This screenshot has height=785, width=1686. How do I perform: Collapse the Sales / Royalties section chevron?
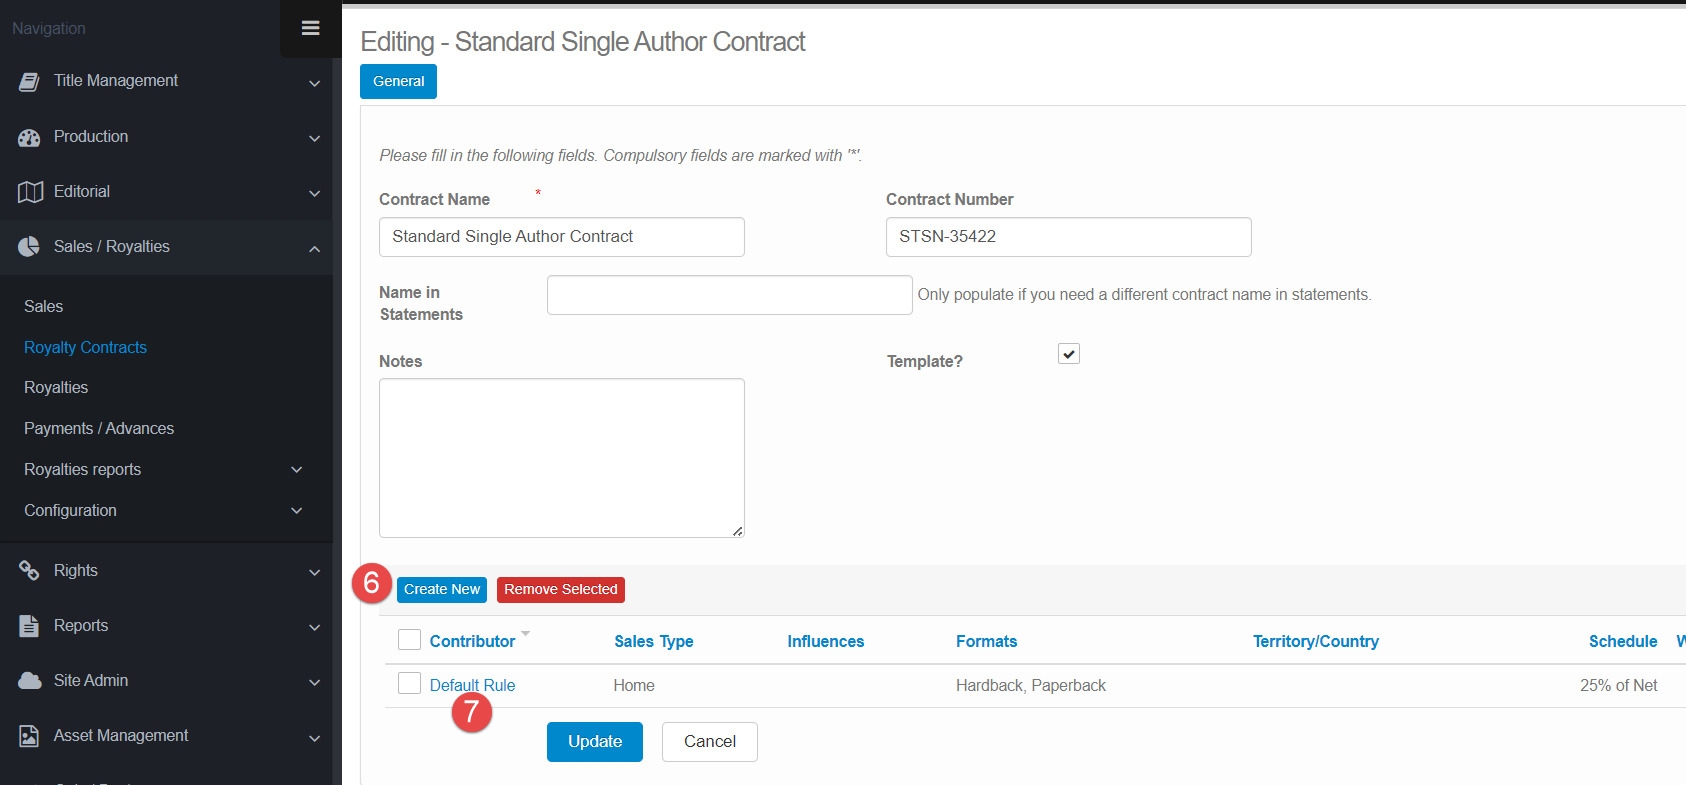coord(314,248)
